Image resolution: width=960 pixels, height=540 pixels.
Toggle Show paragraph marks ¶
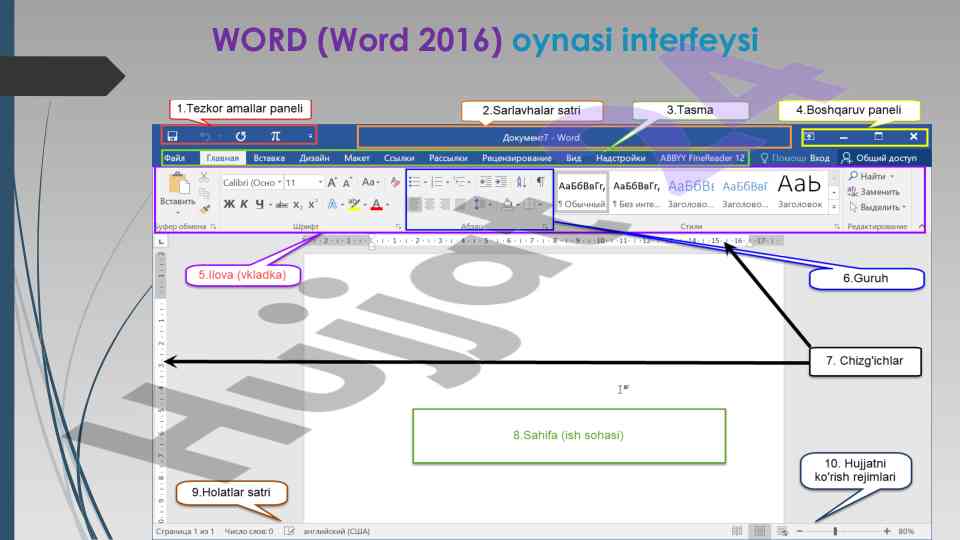click(540, 181)
